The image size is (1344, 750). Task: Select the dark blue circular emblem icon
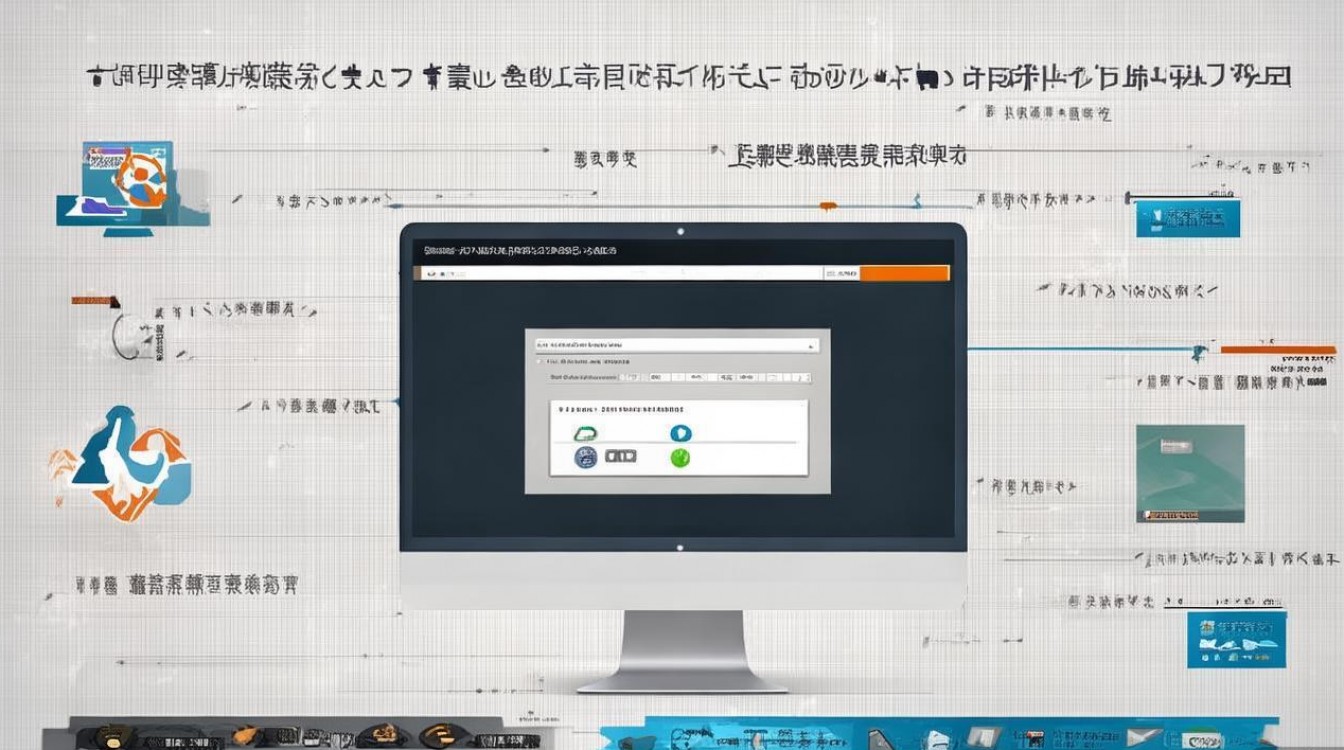(585, 457)
